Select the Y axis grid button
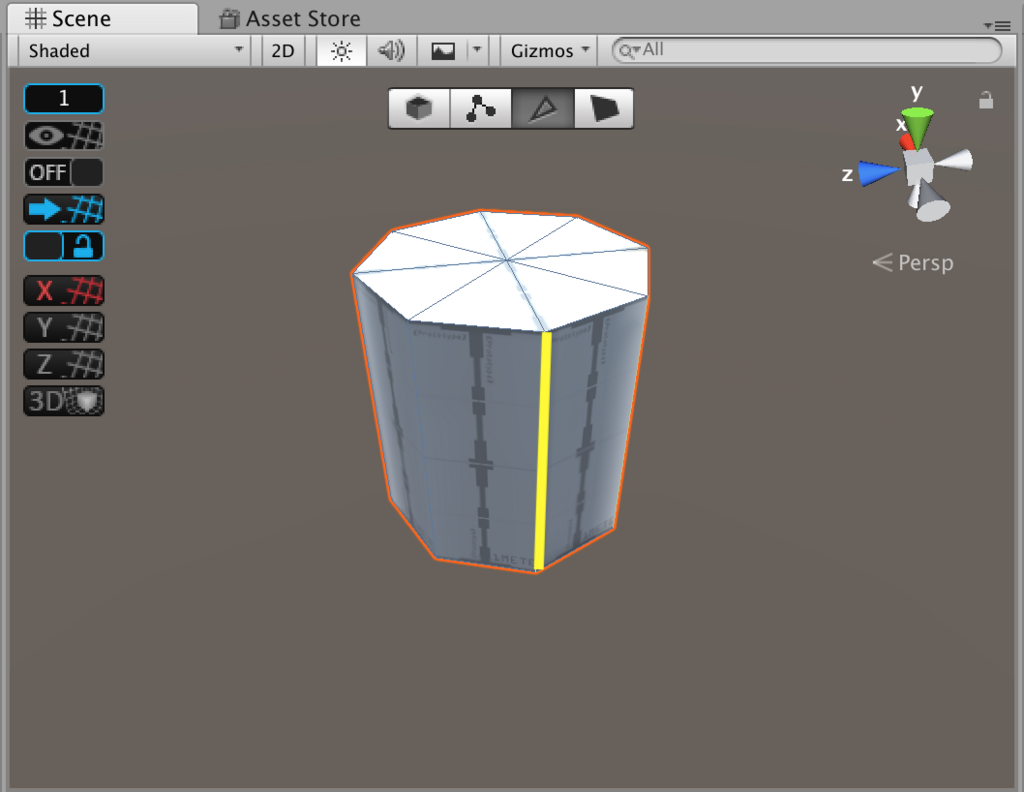The width and height of the screenshot is (1024, 792). click(x=64, y=327)
